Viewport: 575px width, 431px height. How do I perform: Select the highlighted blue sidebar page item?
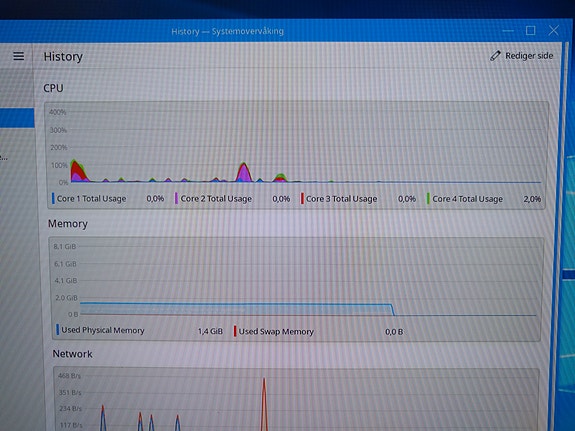17,118
